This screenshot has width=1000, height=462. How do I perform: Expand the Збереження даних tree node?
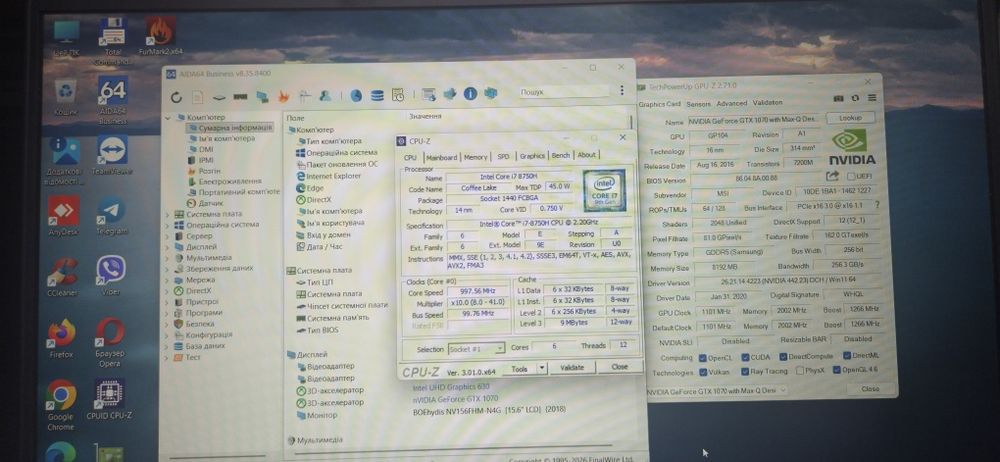[169, 269]
